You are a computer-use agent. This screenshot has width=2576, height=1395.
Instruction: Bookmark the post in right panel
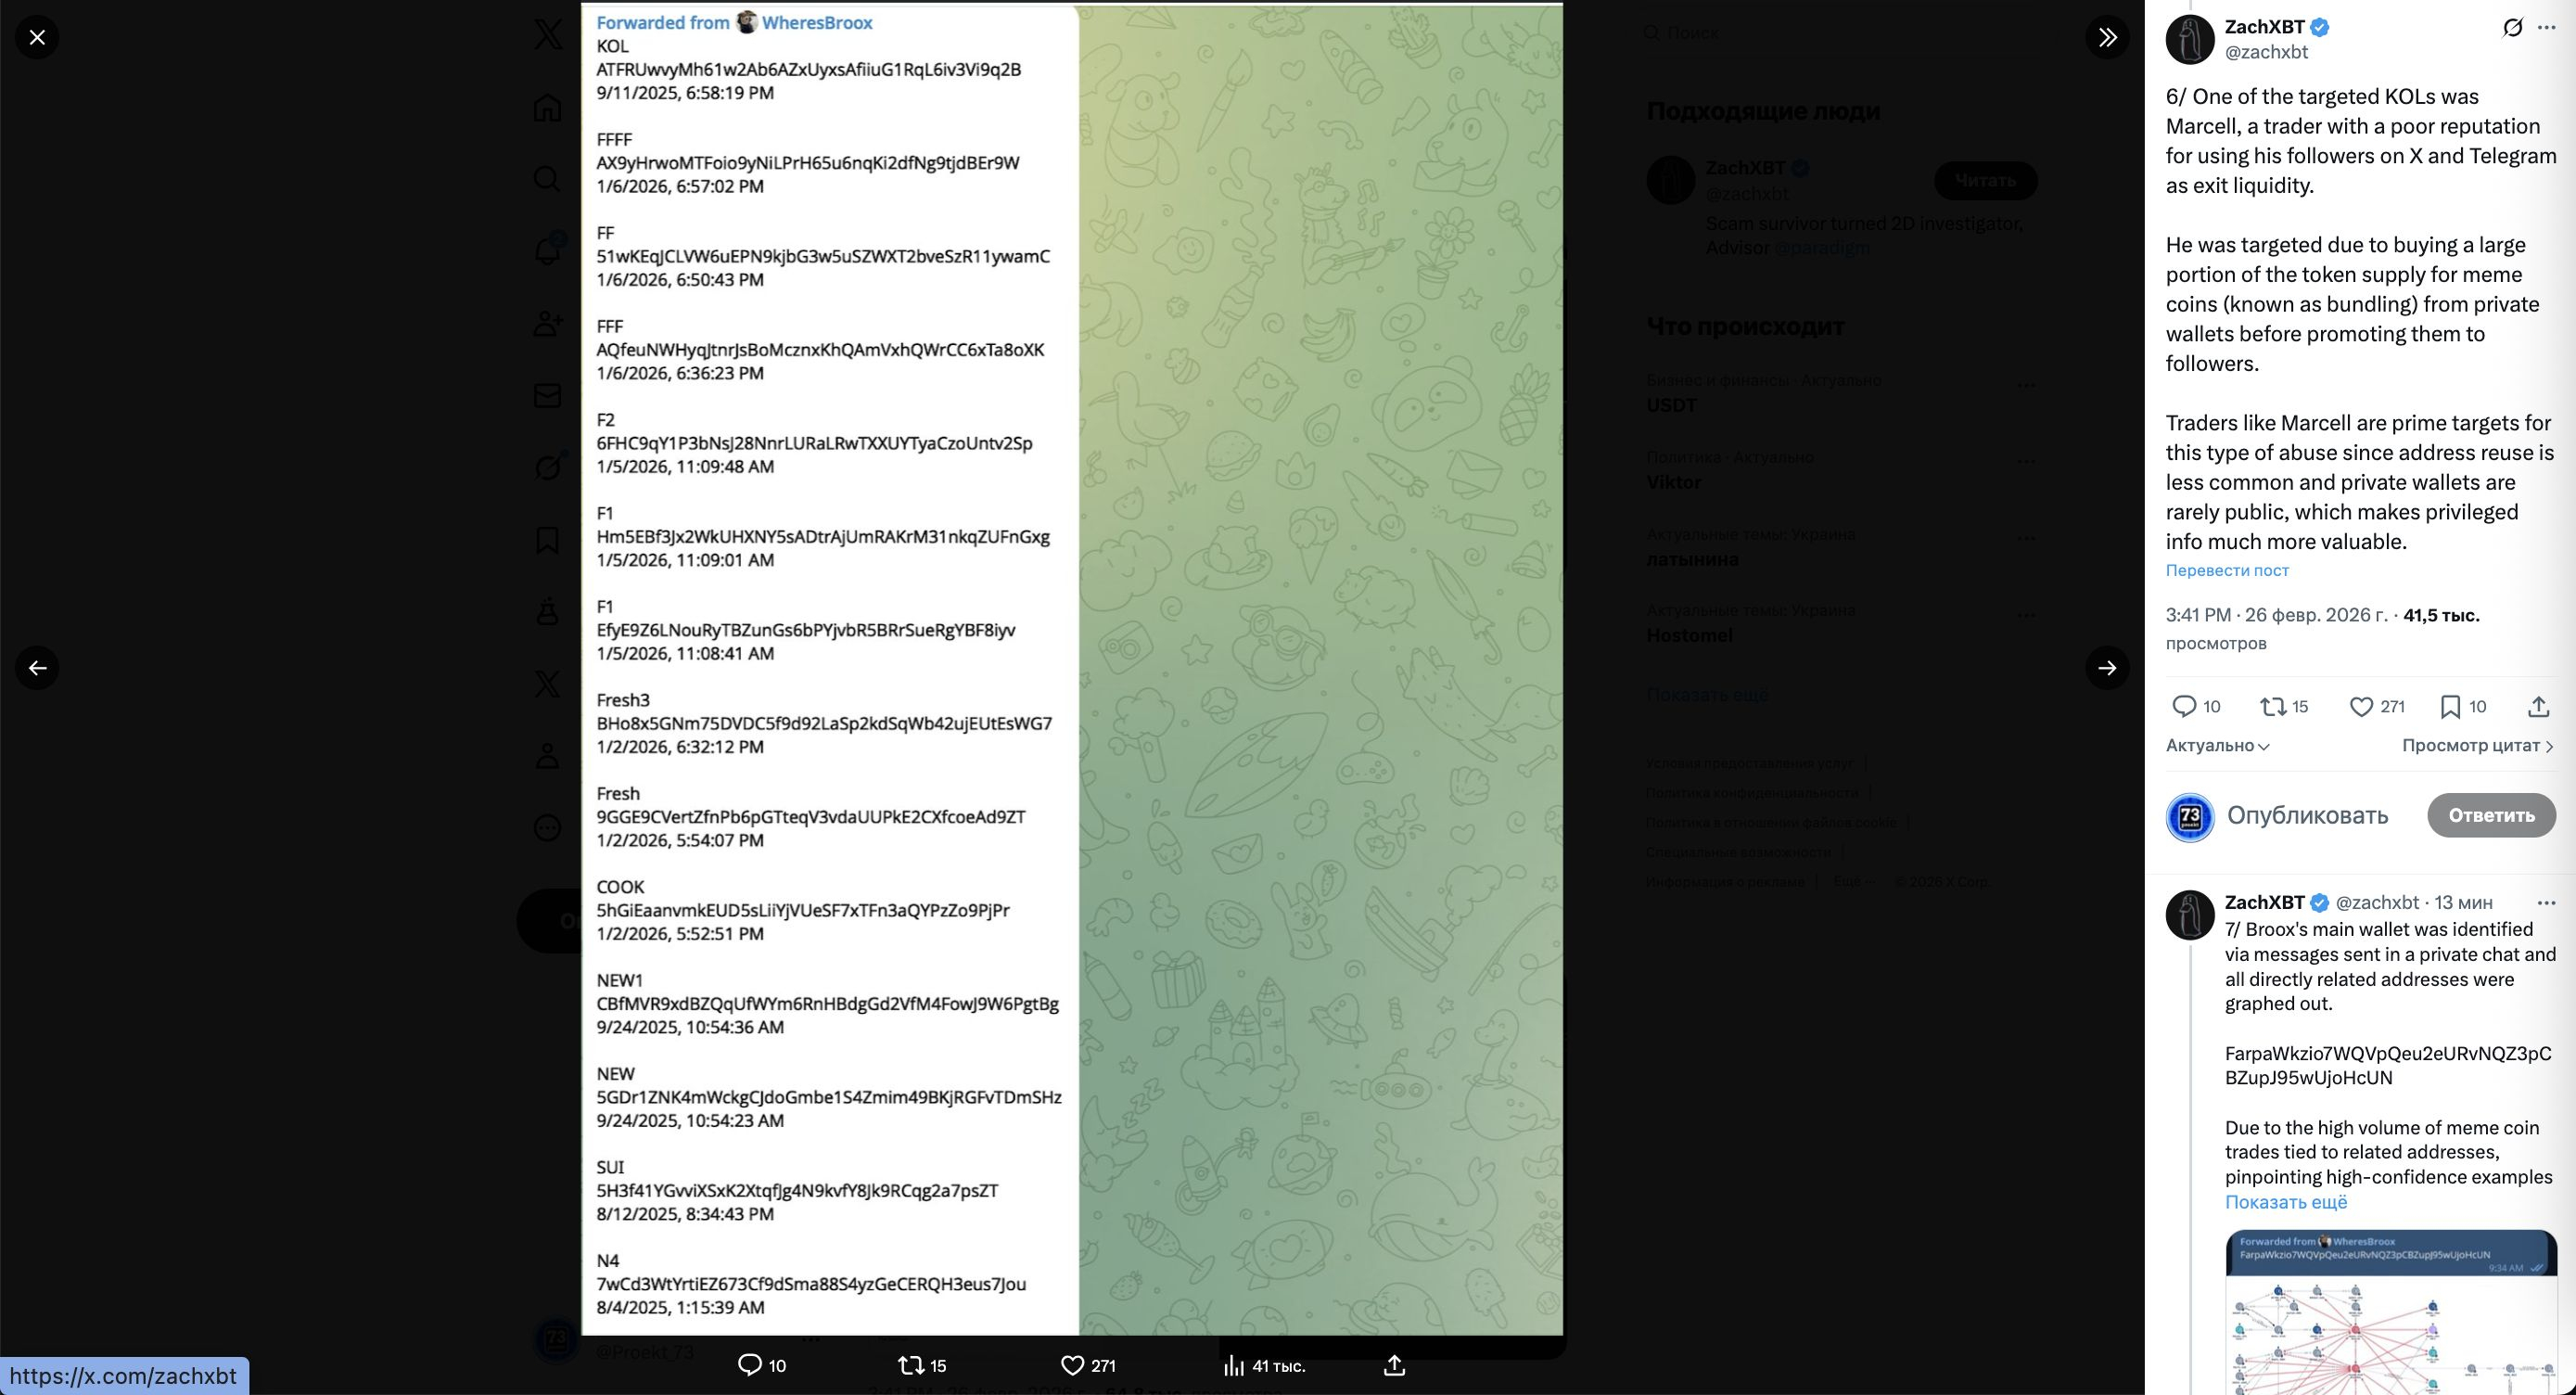[x=2450, y=707]
